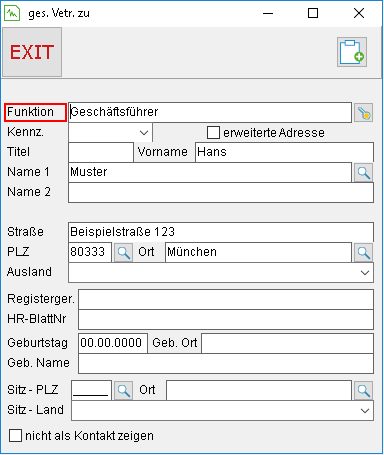Click the red EXIT button

point(32,52)
